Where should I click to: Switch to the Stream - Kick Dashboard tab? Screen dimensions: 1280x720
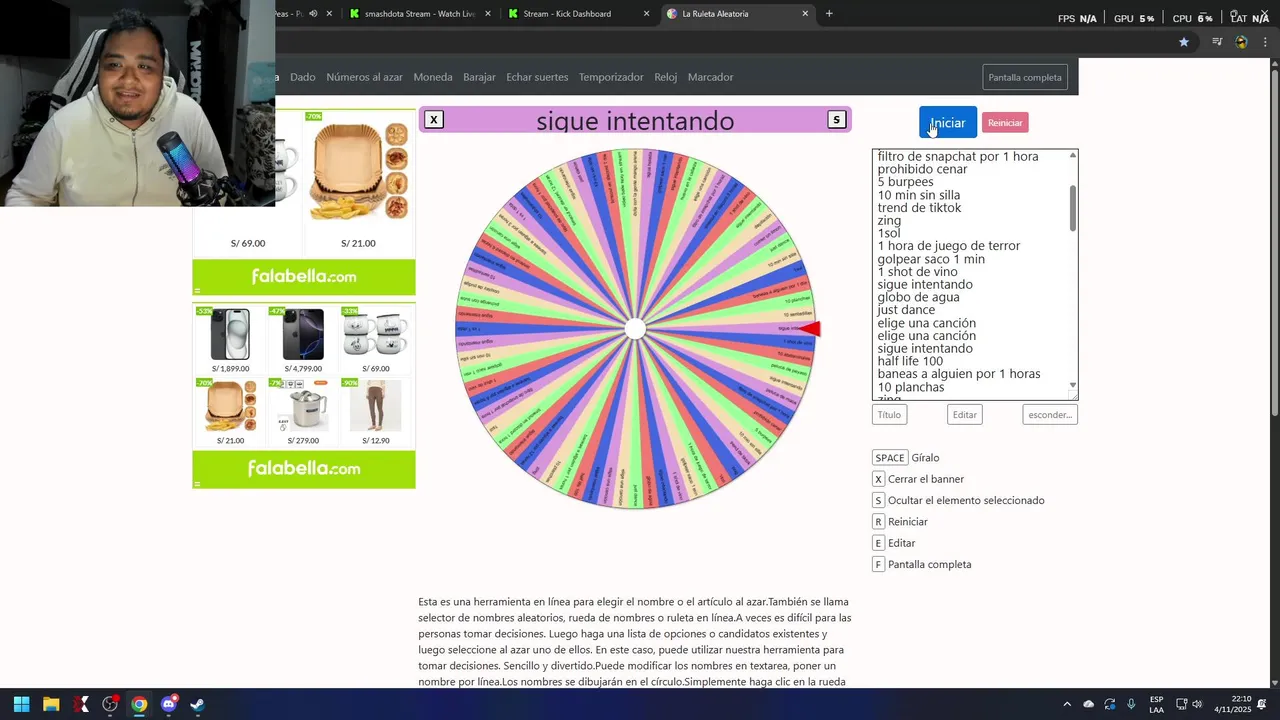577,14
